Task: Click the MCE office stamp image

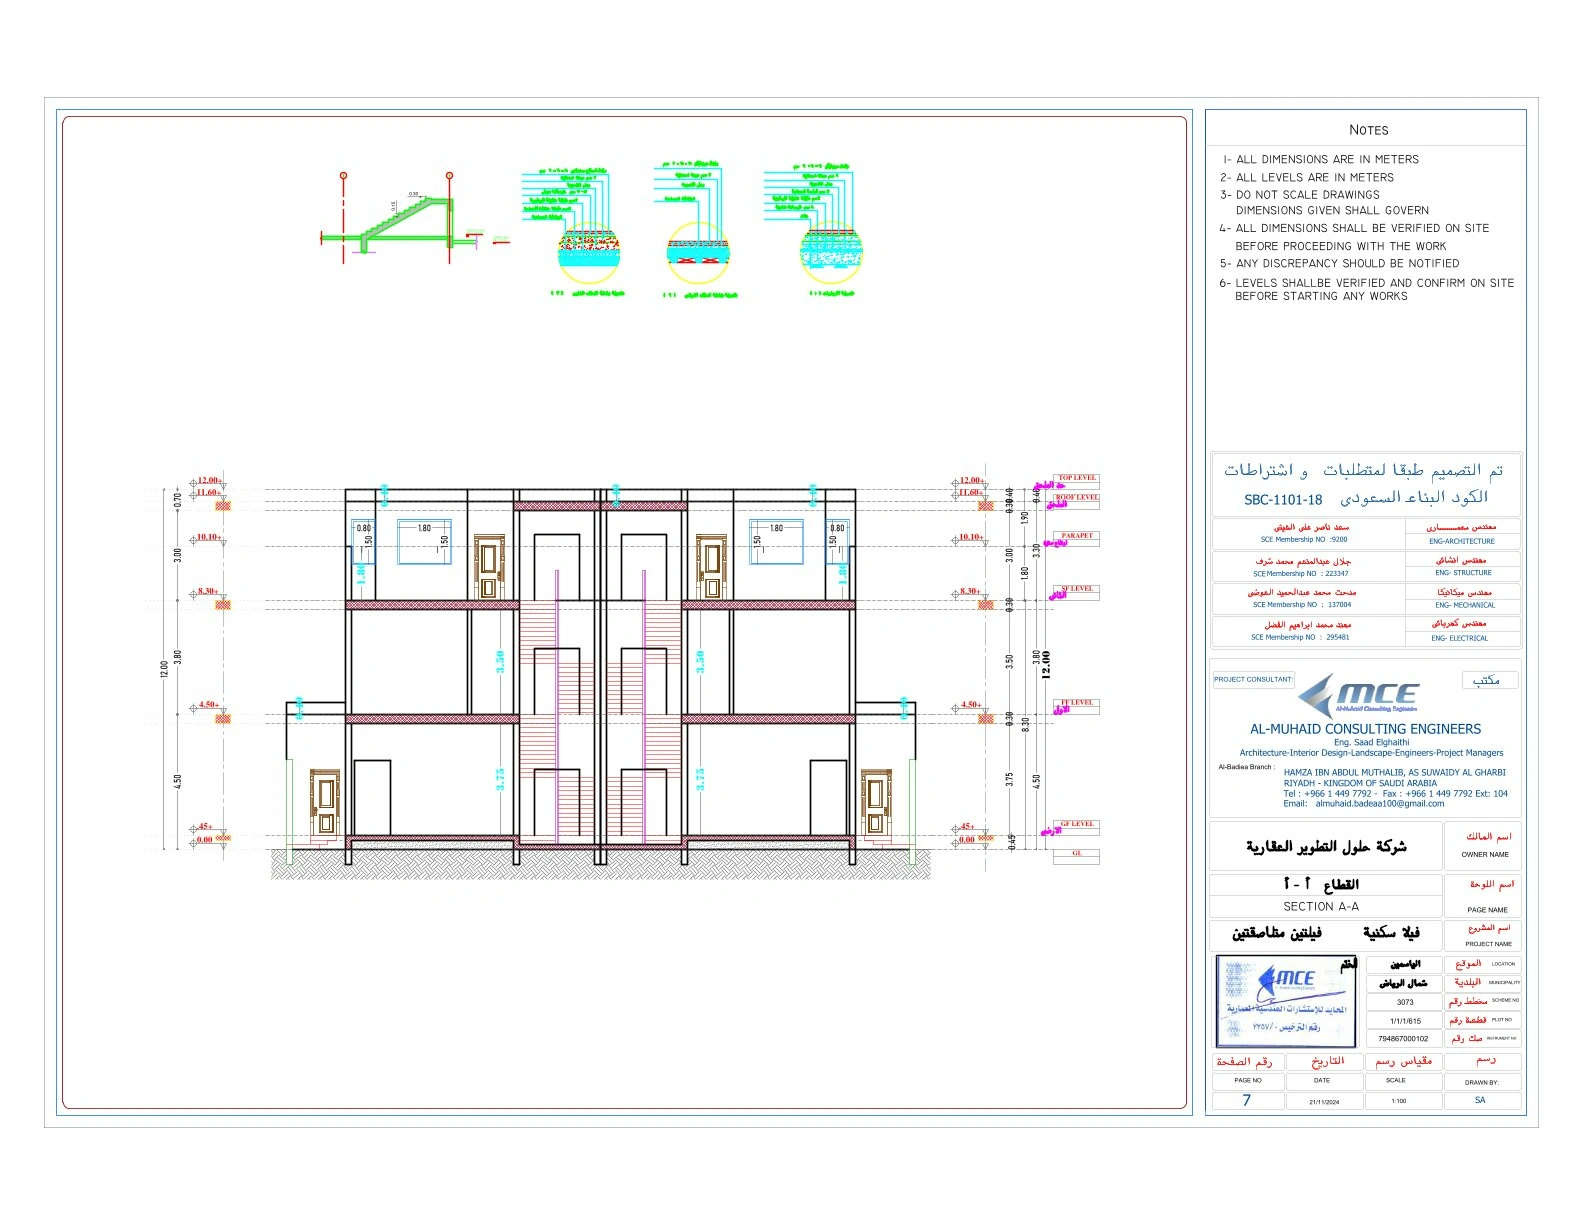Action: tap(1284, 1001)
